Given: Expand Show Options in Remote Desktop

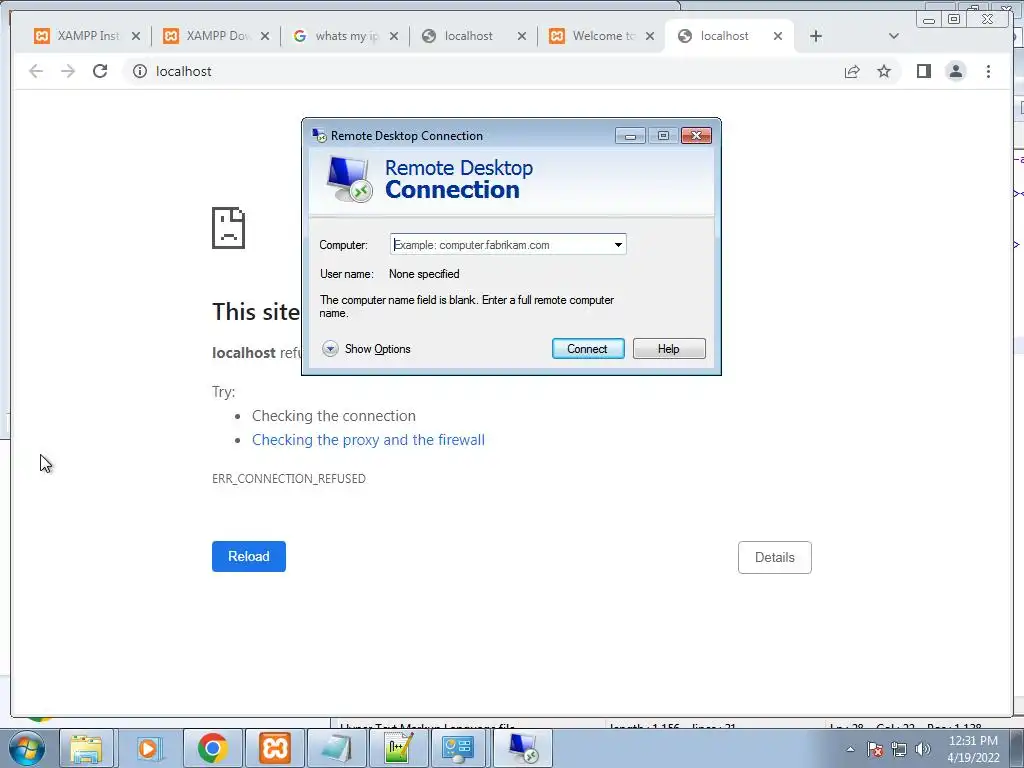Looking at the screenshot, I should (366, 349).
